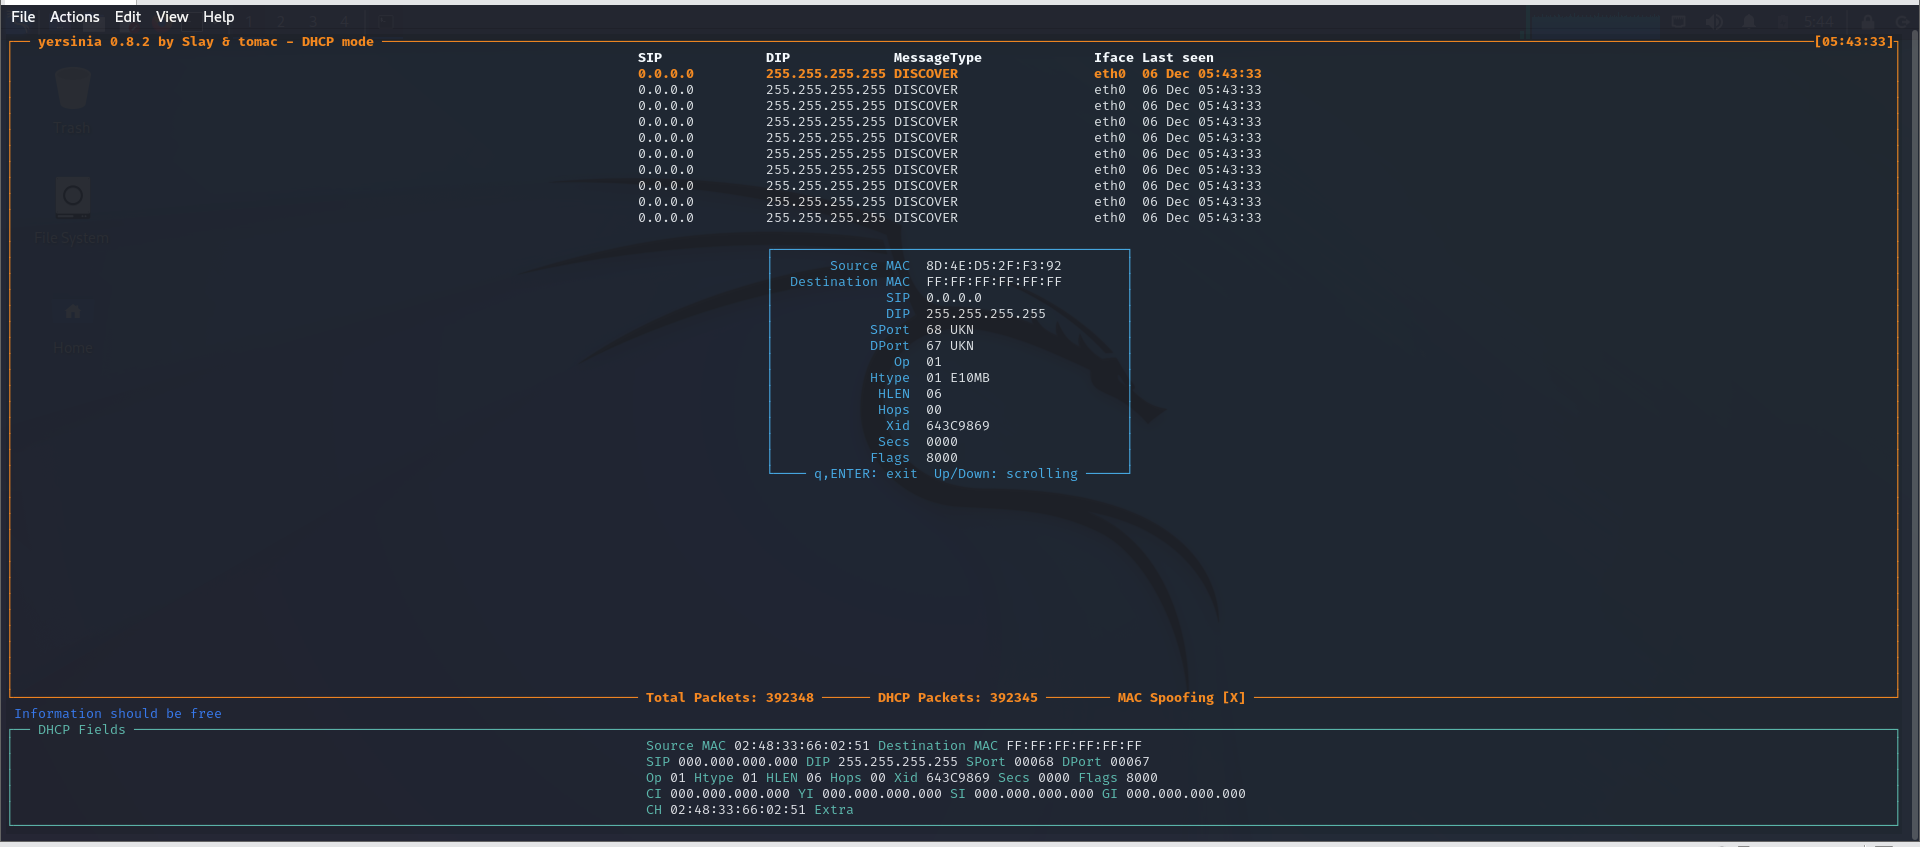Click the Iface column header
The width and height of the screenshot is (1920, 847).
click(x=1114, y=58)
